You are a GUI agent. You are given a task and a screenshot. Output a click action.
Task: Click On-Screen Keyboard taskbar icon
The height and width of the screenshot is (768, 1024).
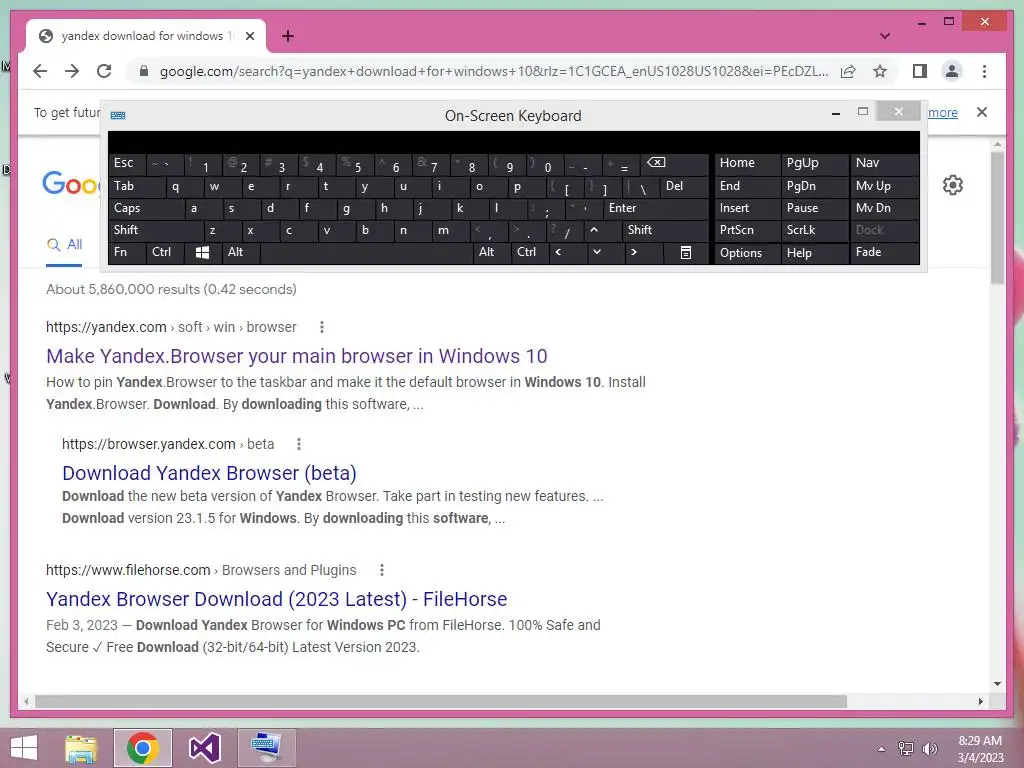[266, 748]
